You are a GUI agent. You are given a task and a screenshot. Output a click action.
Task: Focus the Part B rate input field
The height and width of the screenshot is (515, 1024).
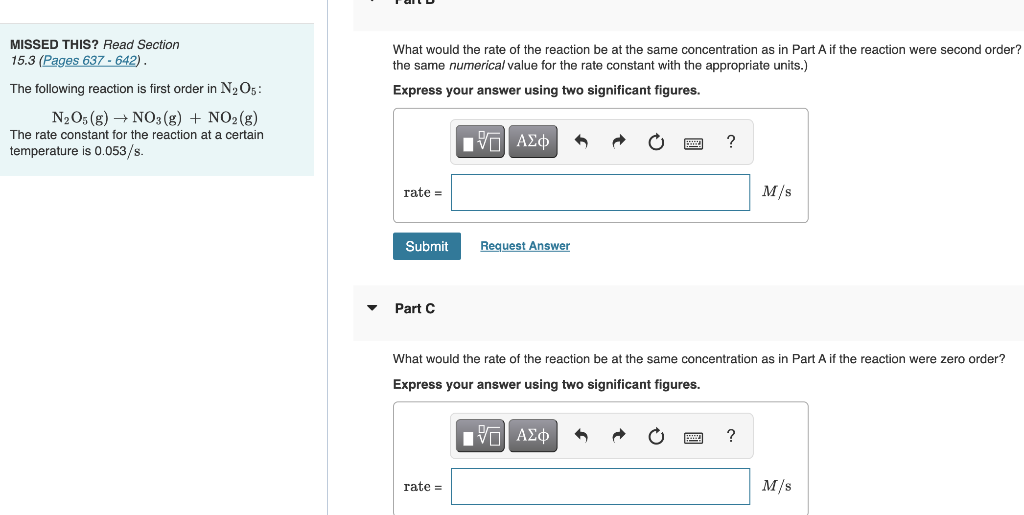tap(600, 193)
